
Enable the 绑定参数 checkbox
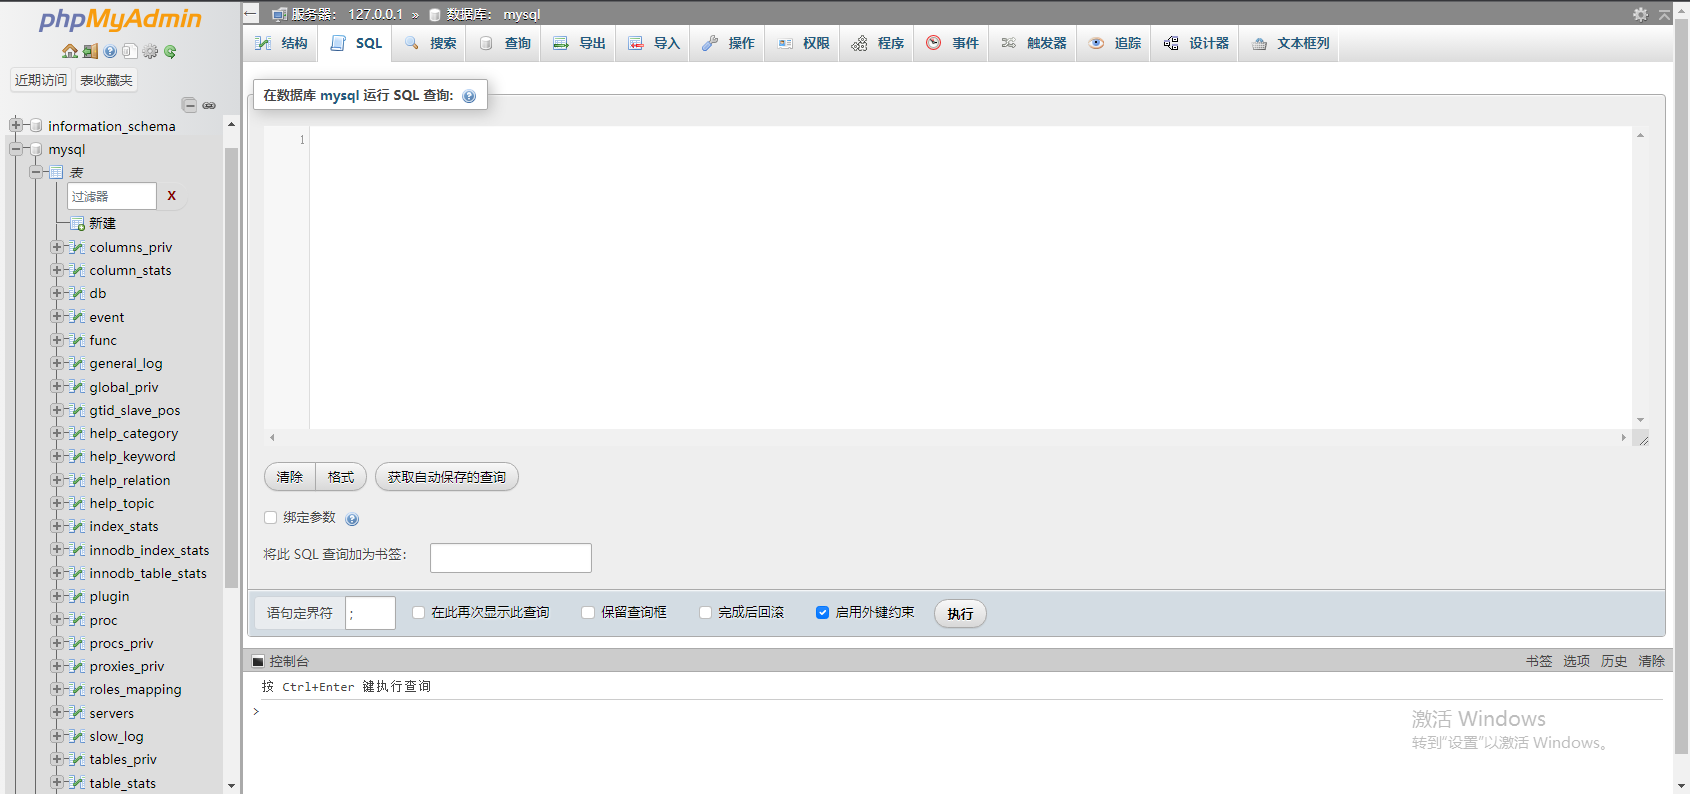(x=270, y=517)
